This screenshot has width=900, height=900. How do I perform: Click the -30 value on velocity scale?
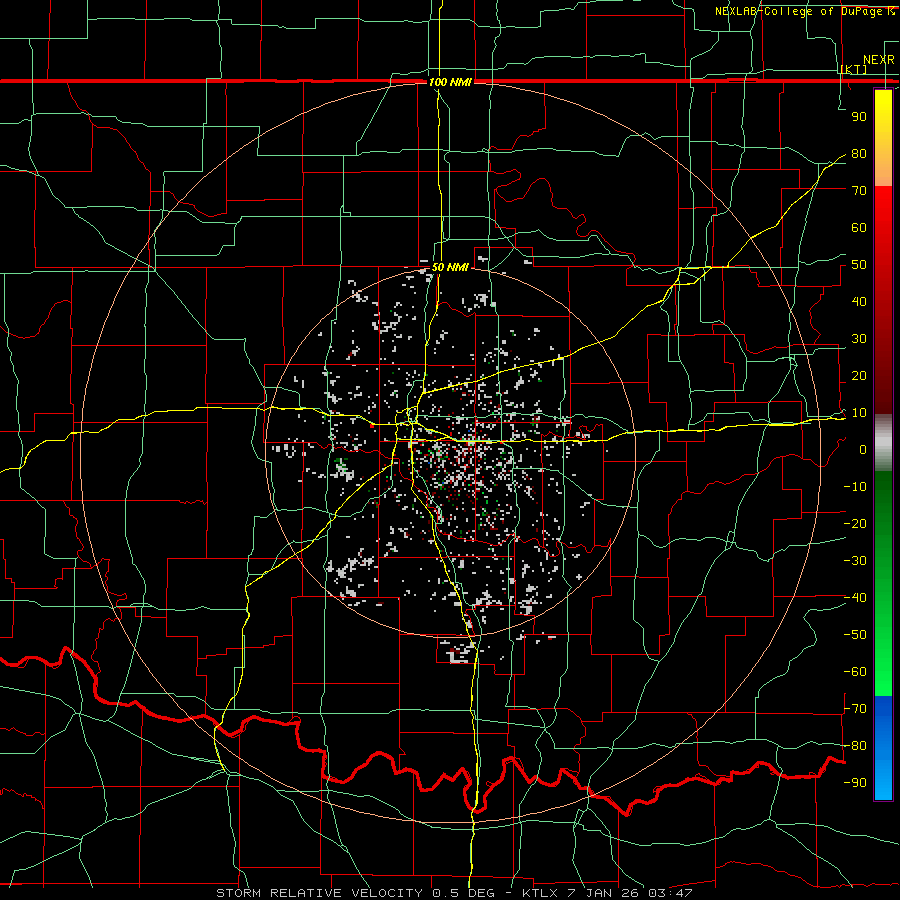855,561
